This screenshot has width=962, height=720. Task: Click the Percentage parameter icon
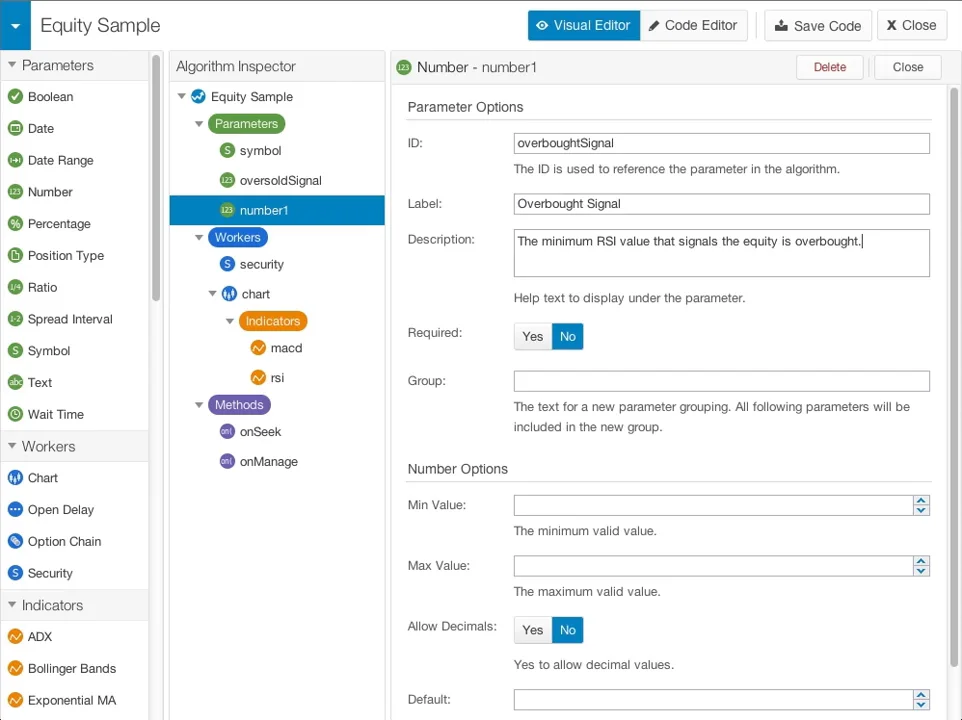click(x=15, y=224)
